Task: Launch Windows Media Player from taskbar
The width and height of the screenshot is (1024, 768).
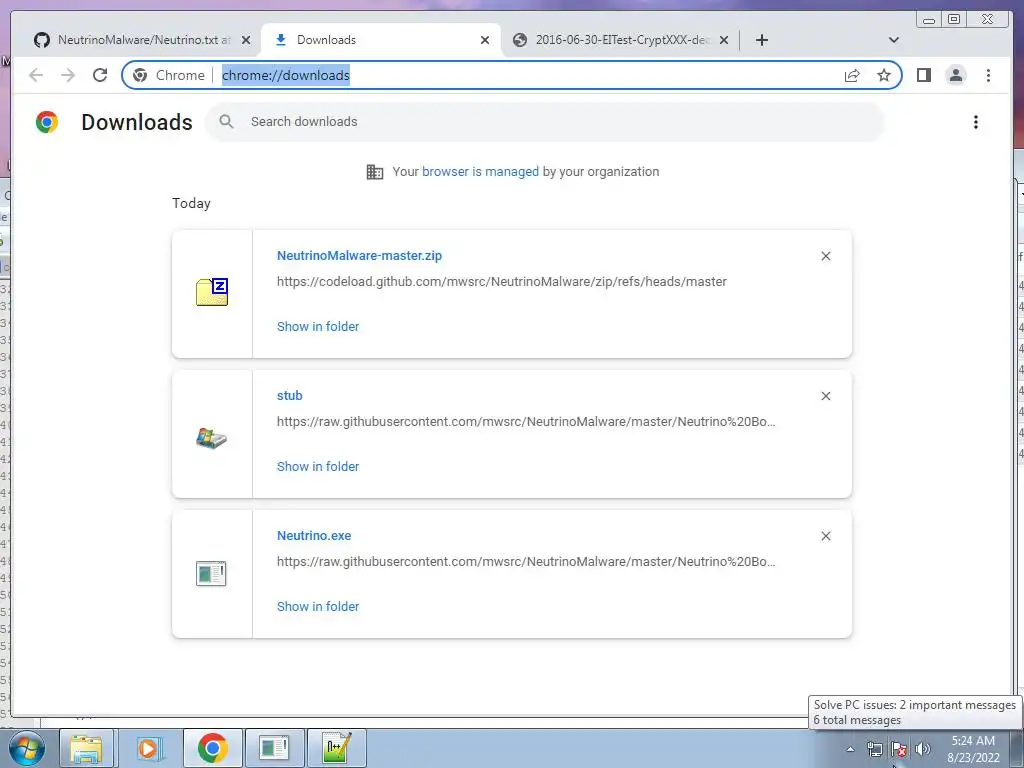Action: (148, 748)
